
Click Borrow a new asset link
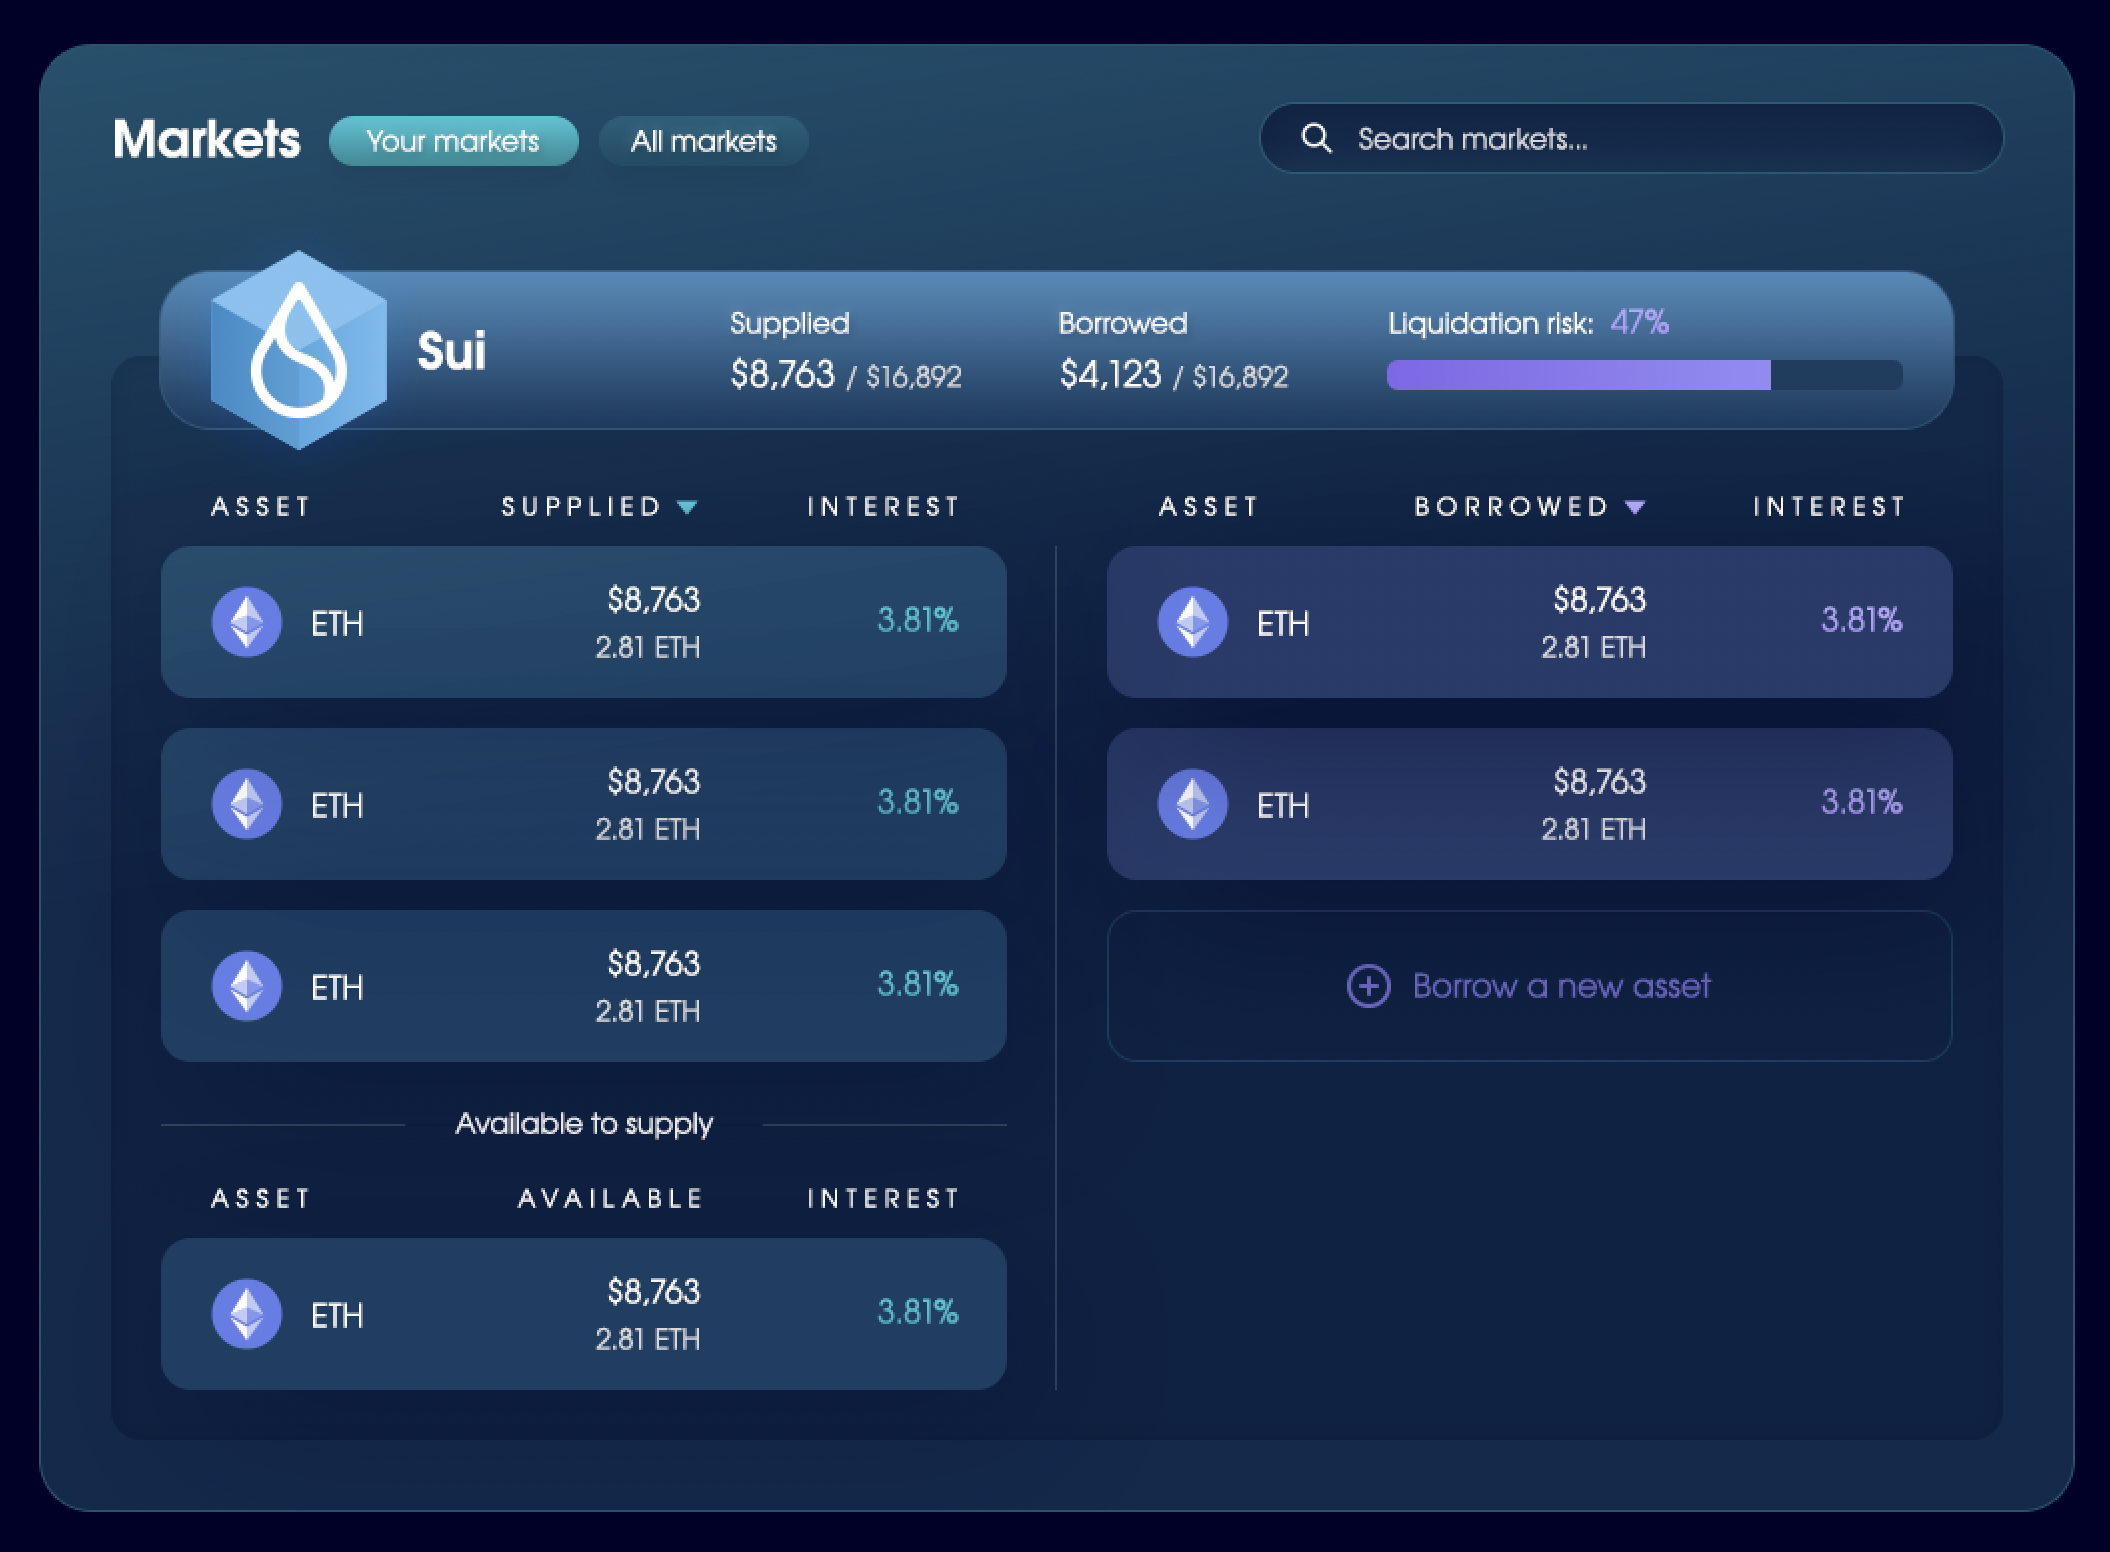tap(1561, 986)
